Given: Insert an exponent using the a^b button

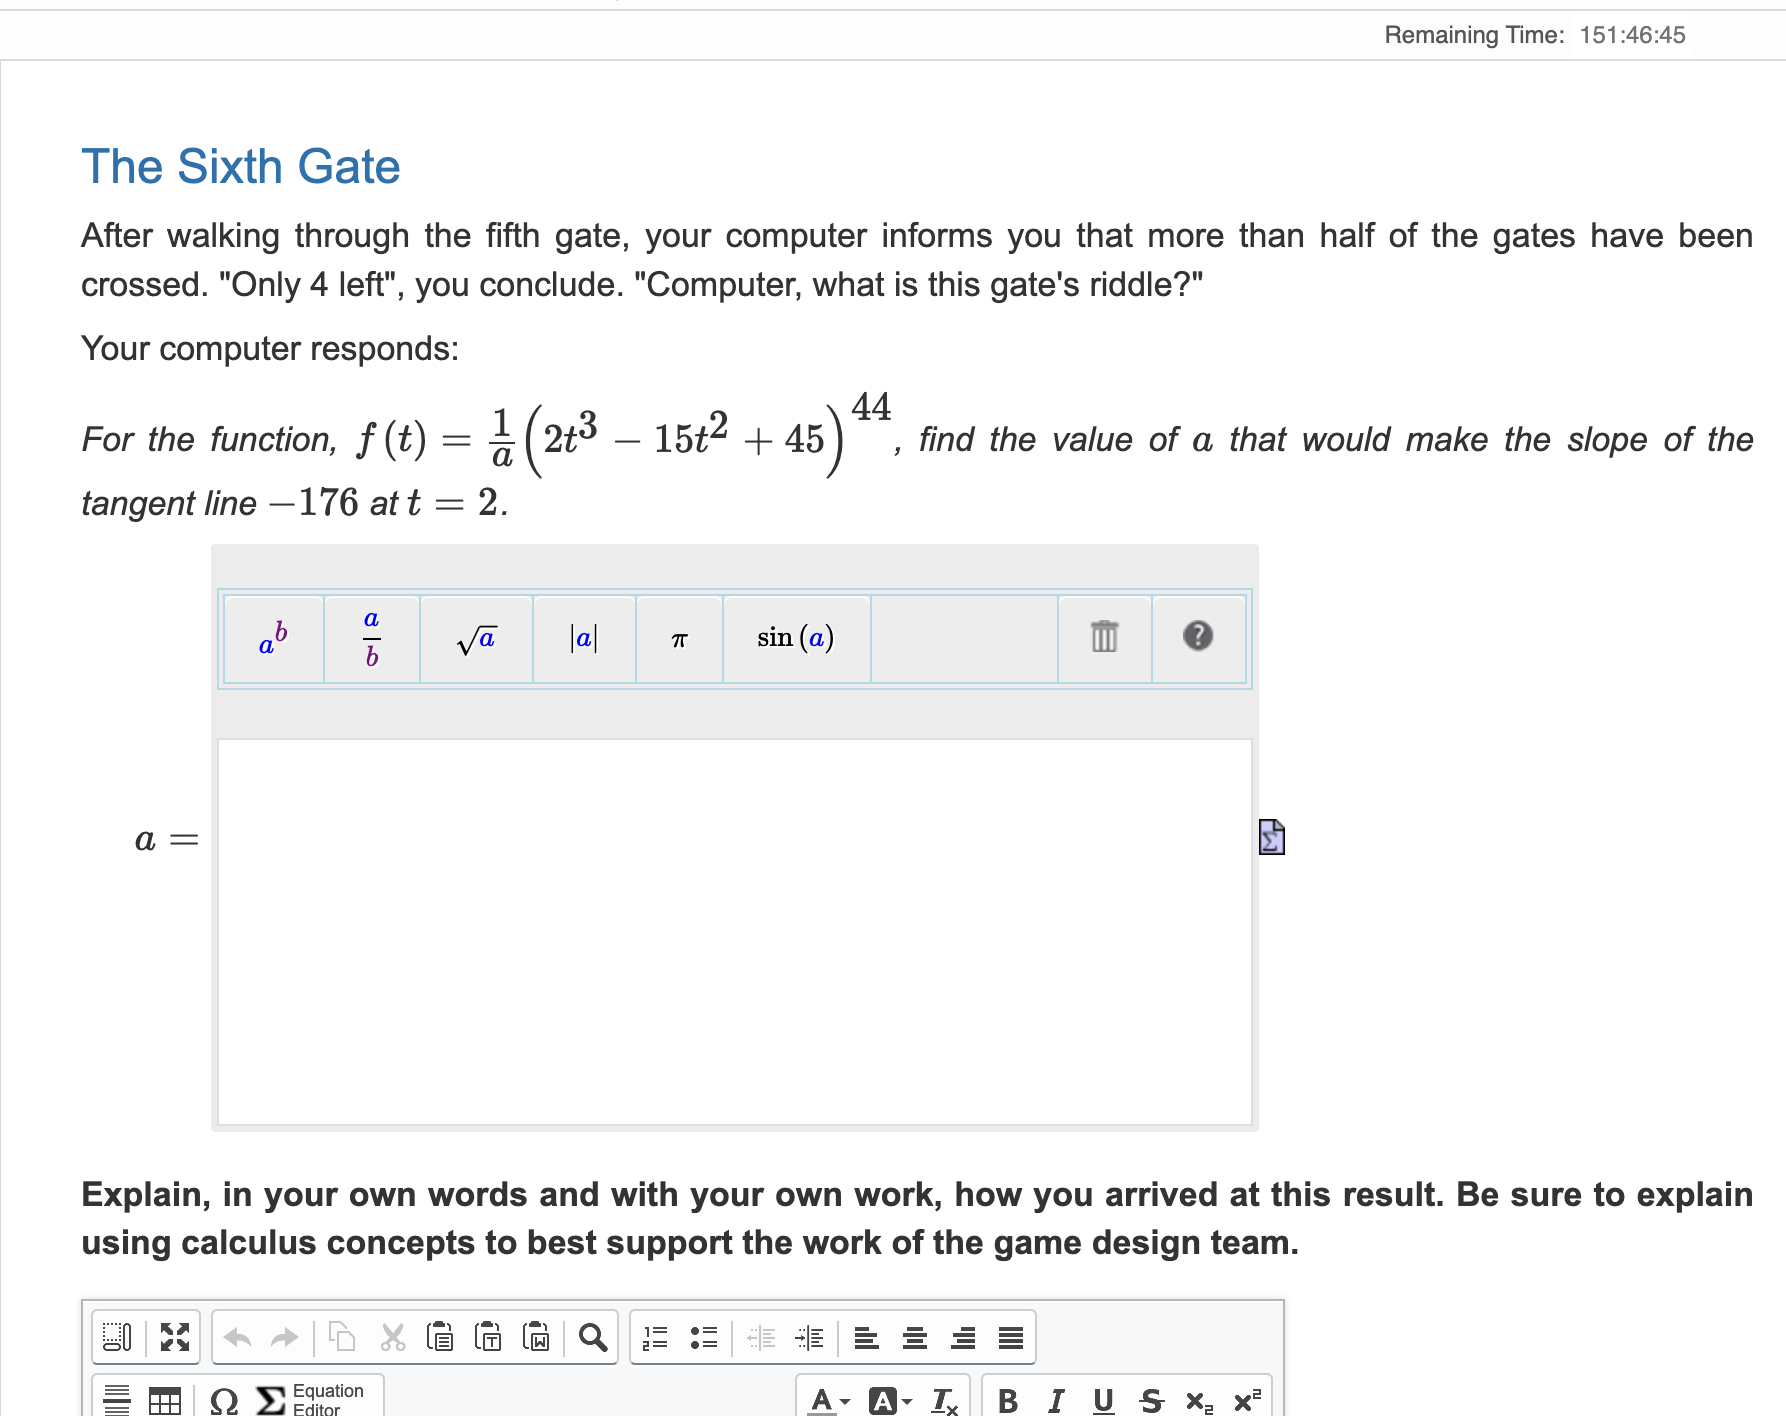Looking at the screenshot, I should coord(271,638).
